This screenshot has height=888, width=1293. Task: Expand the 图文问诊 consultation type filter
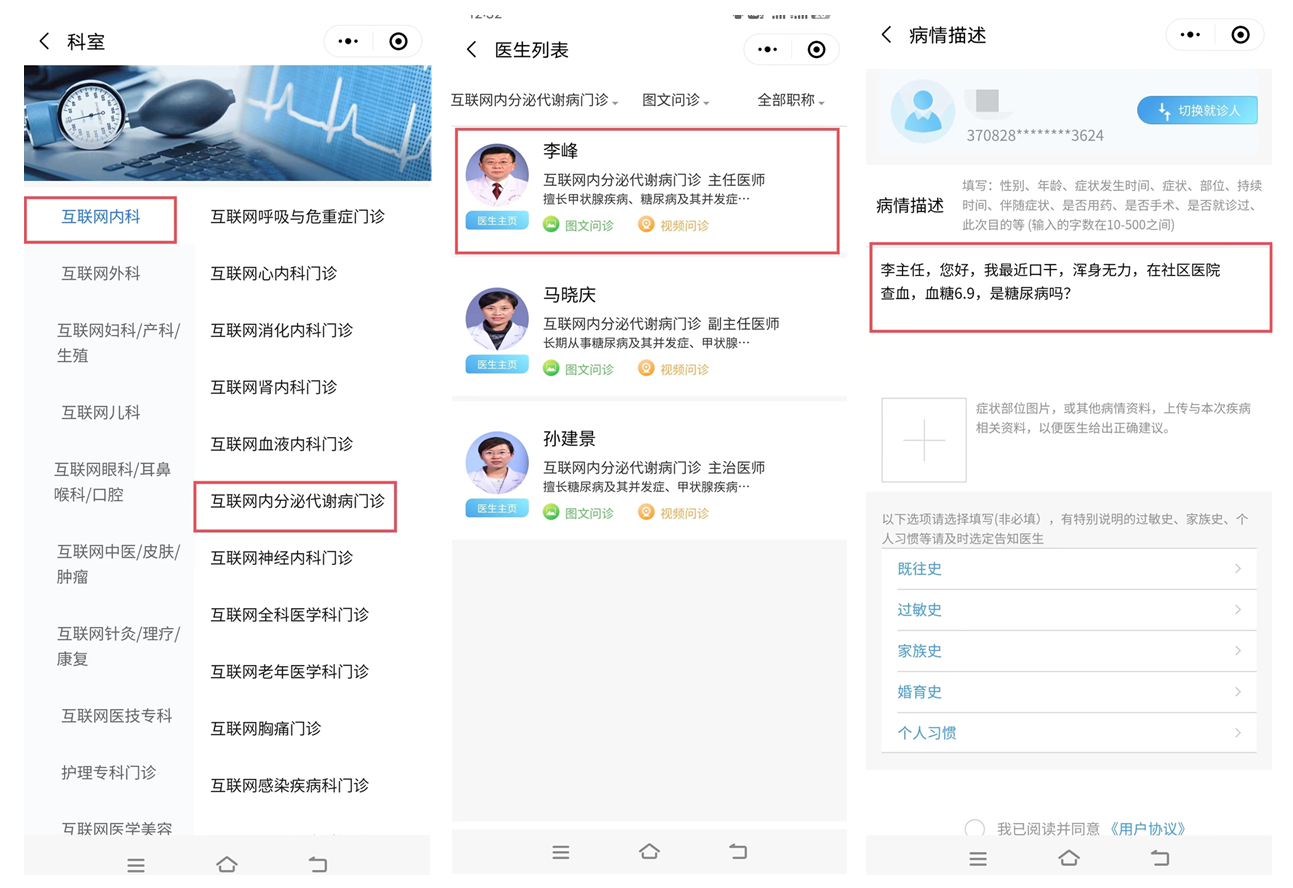[675, 101]
